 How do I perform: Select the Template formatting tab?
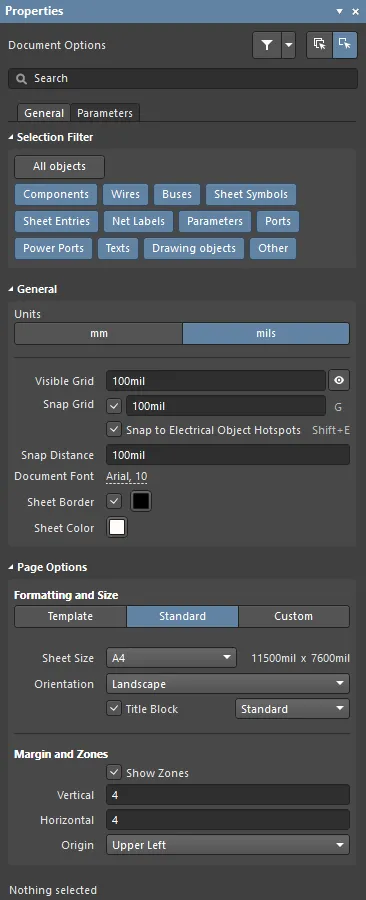coord(70,616)
